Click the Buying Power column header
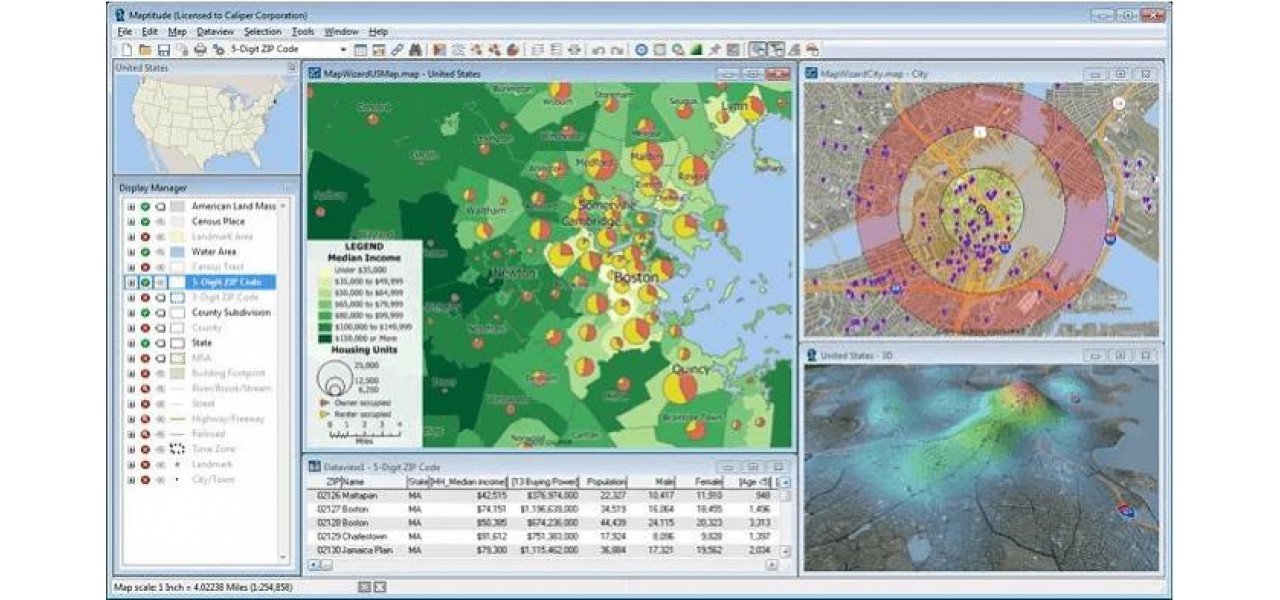The image size is (1280, 600). [545, 482]
